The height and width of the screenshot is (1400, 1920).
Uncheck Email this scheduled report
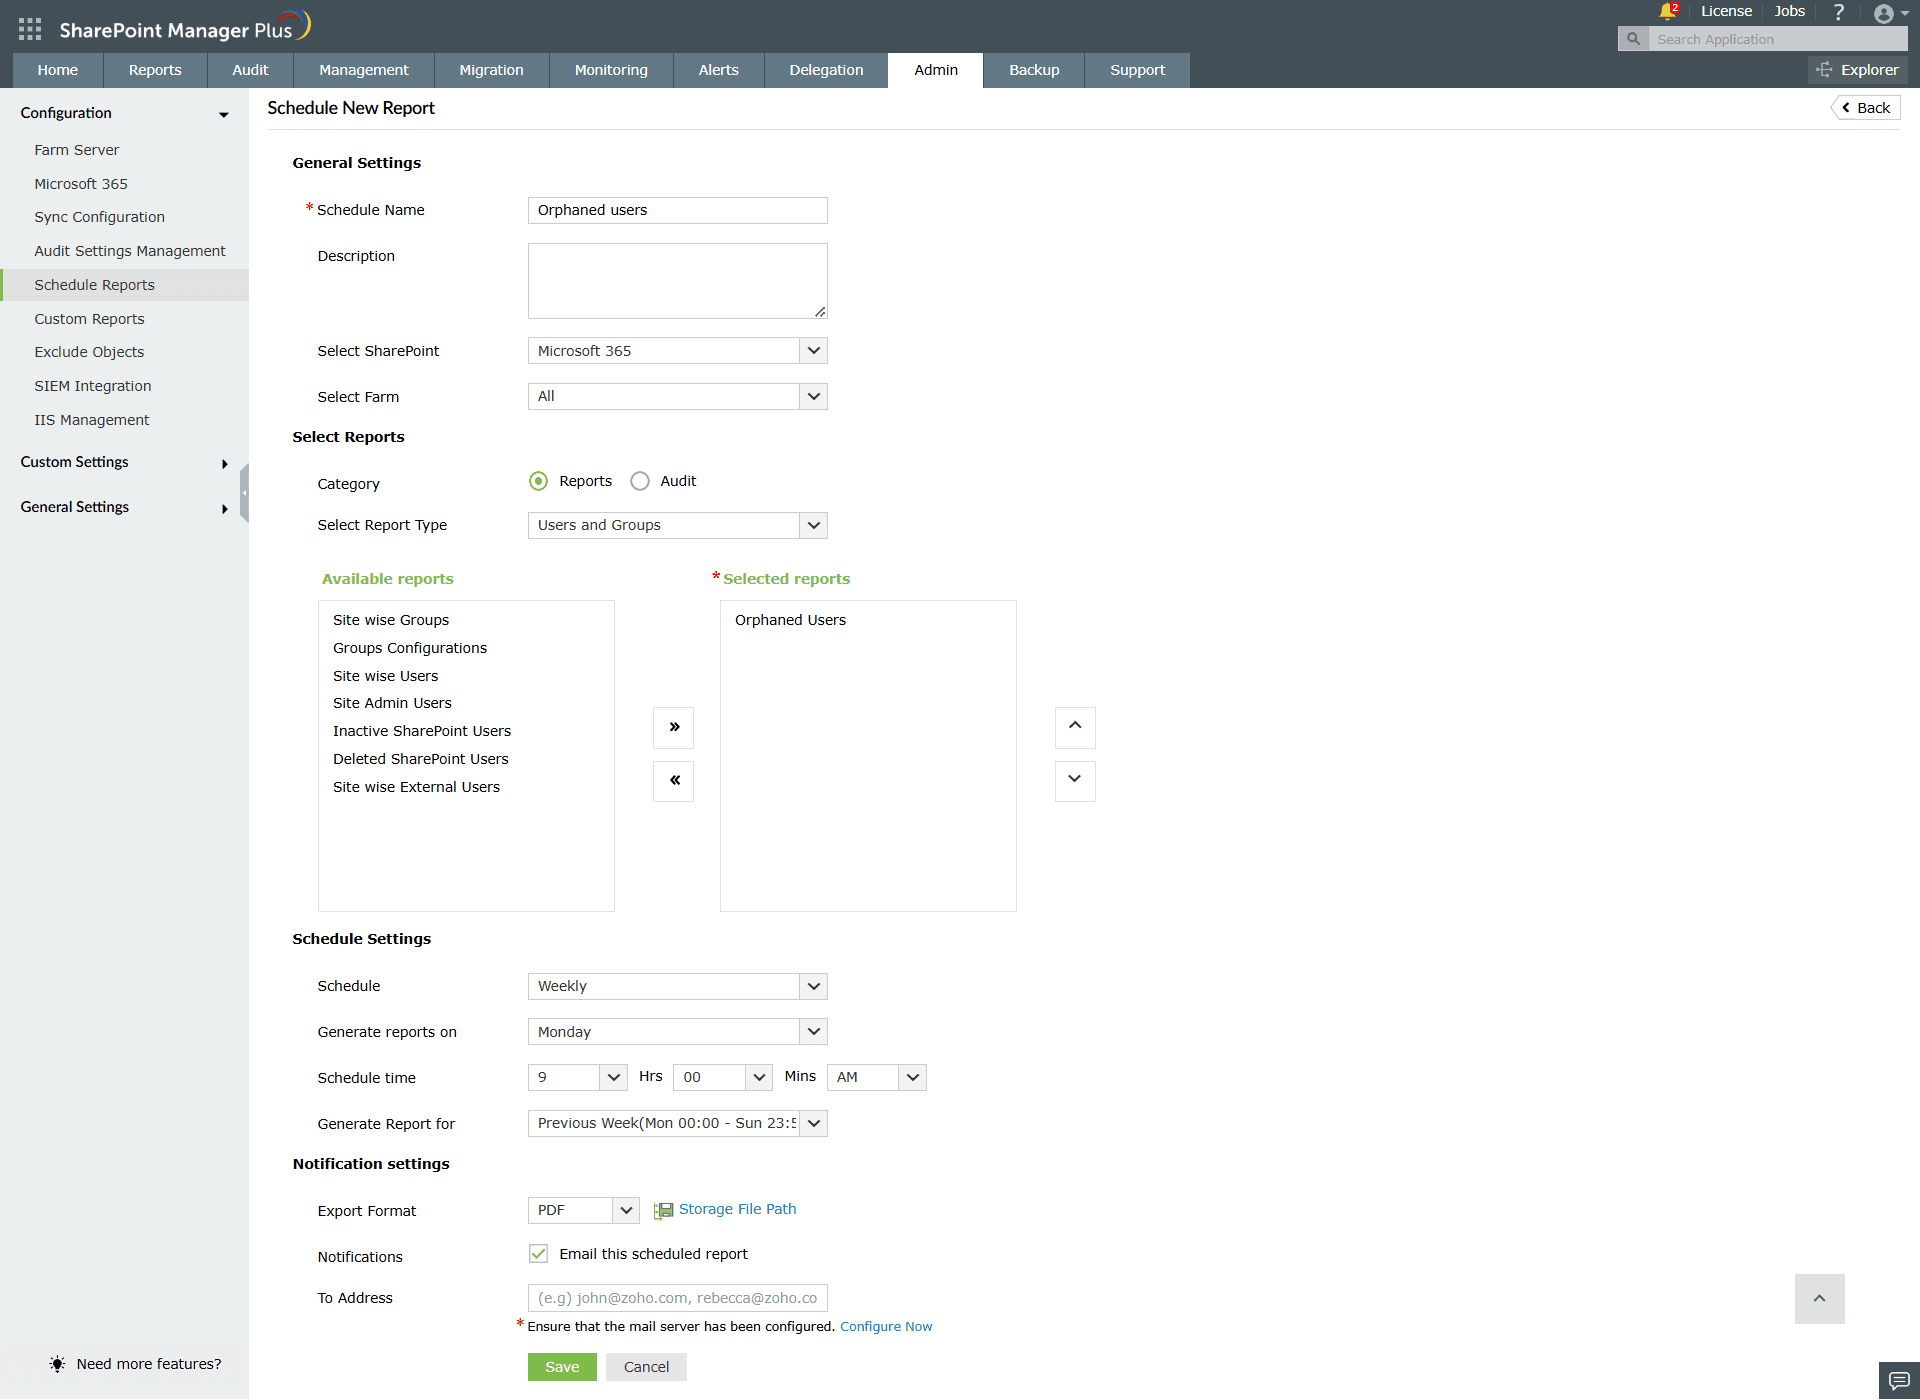click(x=539, y=1253)
